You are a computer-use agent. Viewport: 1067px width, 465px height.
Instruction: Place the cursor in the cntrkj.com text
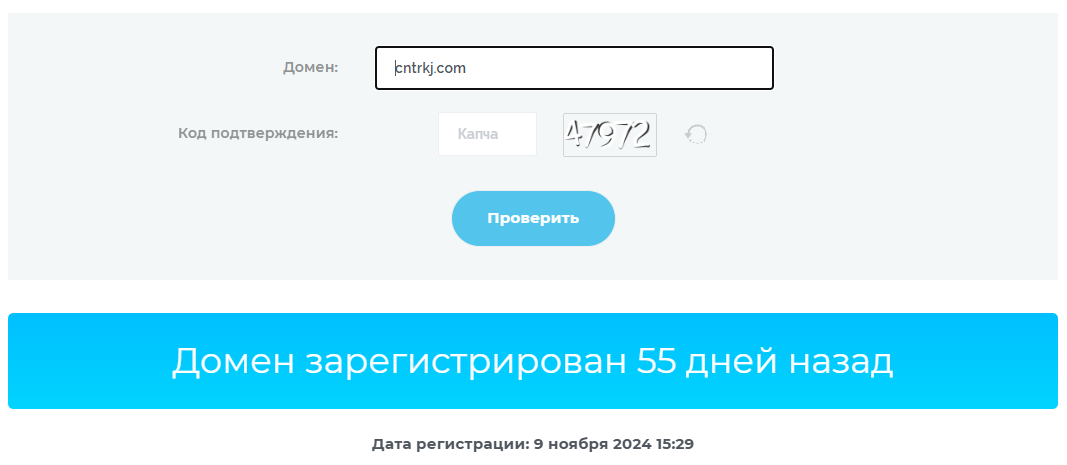tap(431, 68)
